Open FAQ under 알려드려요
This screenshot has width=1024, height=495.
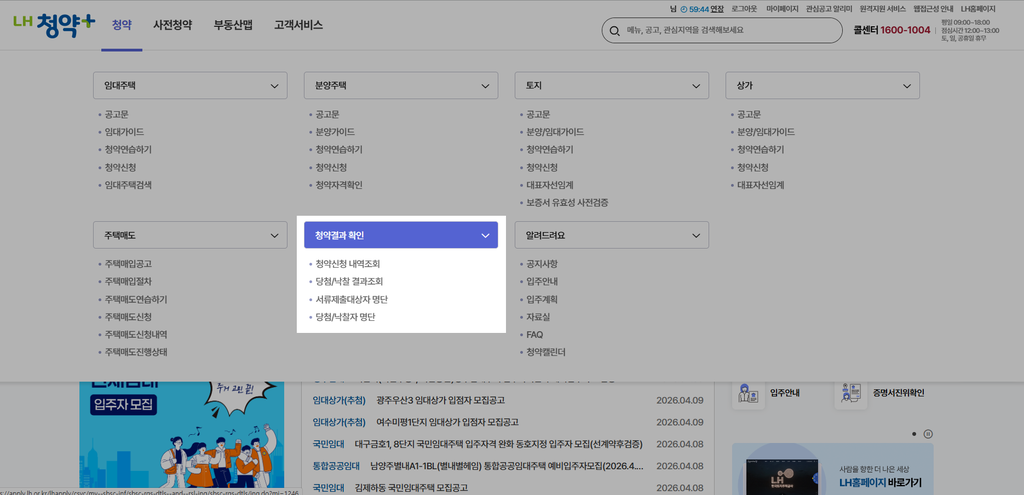pos(535,335)
